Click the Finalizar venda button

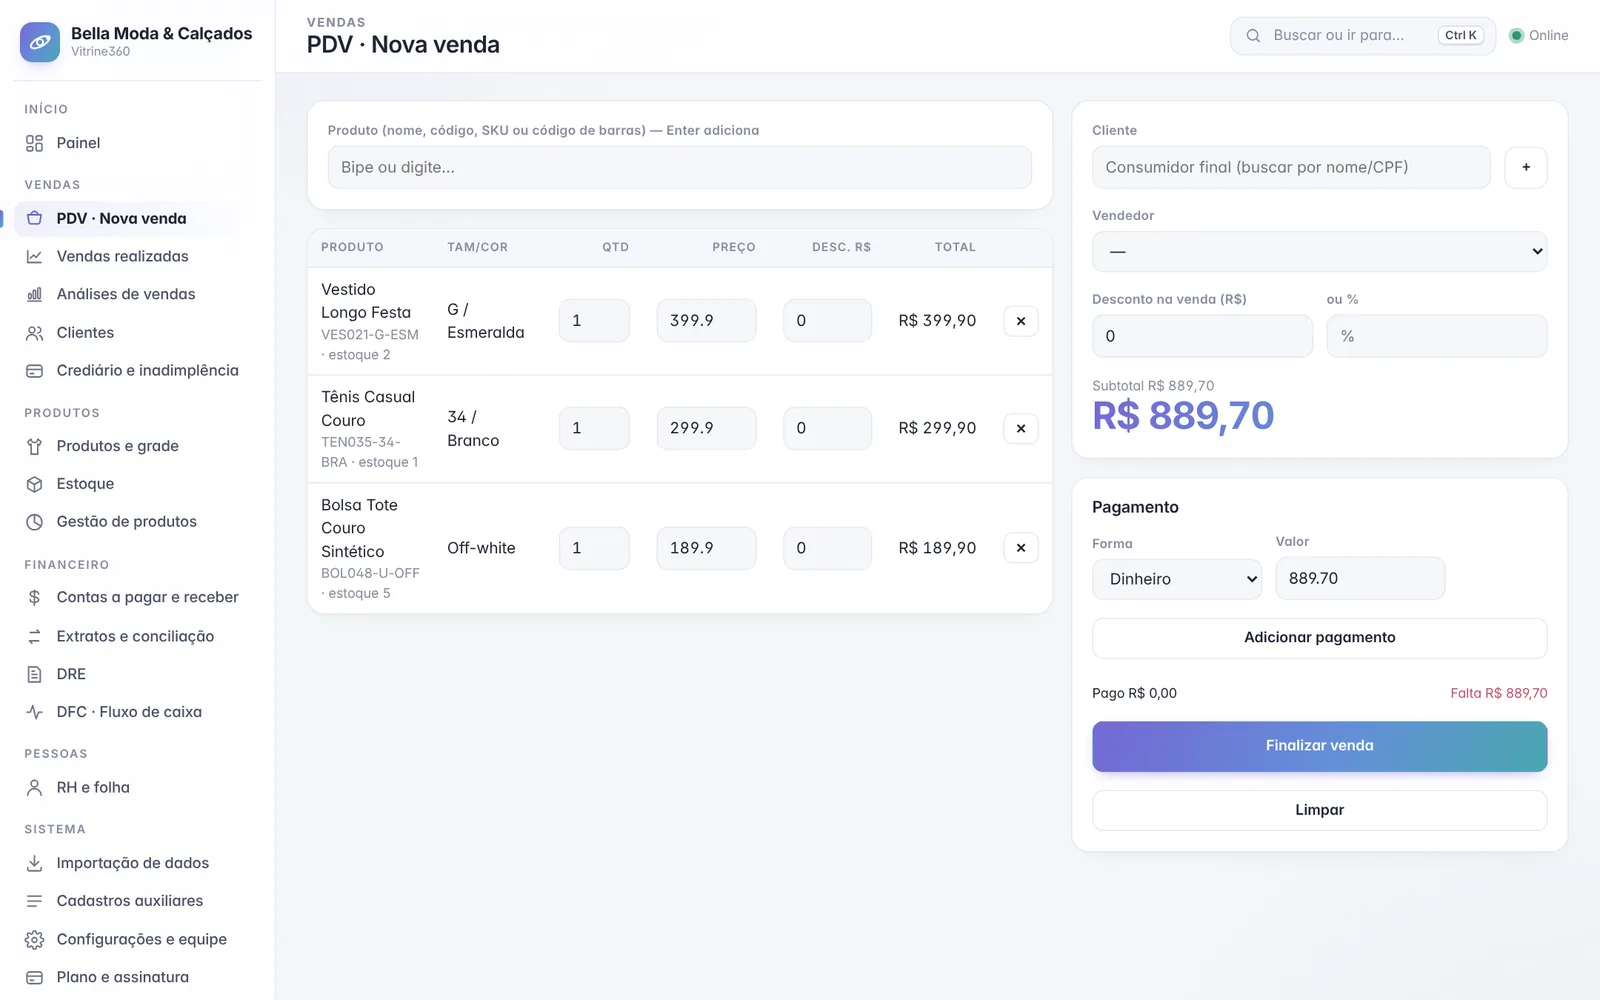coord(1319,746)
